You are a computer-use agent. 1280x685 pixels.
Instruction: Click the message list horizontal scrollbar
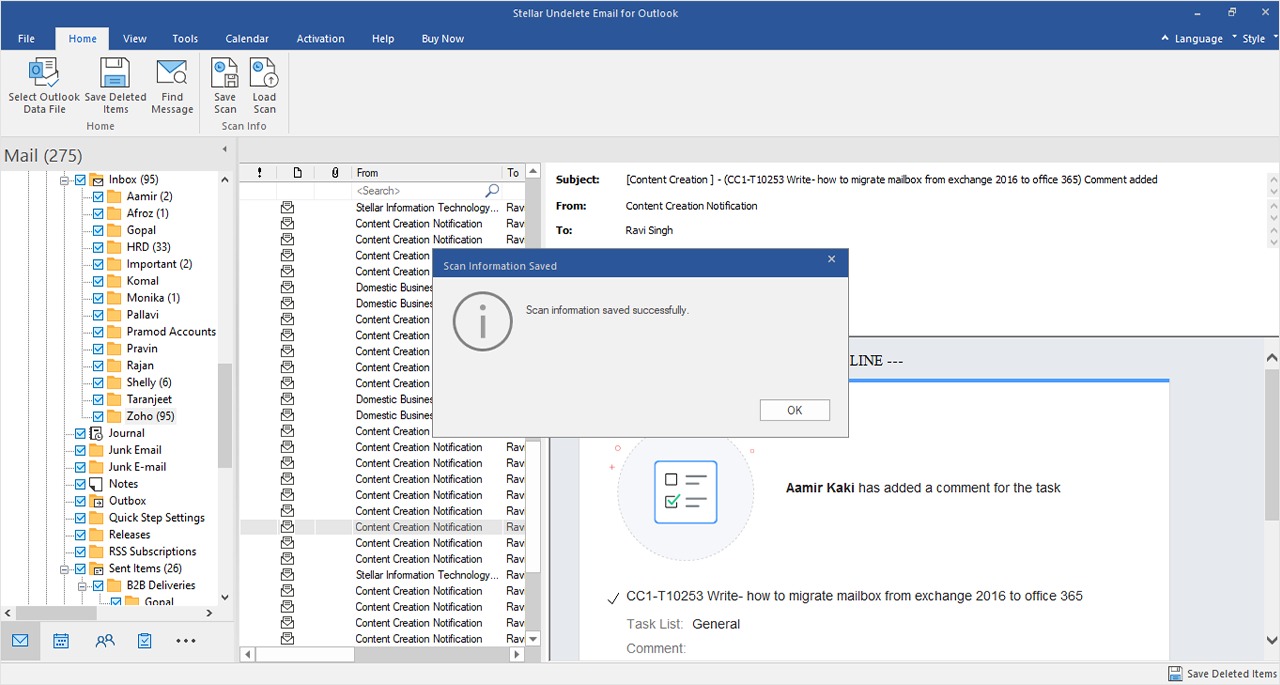(x=305, y=655)
